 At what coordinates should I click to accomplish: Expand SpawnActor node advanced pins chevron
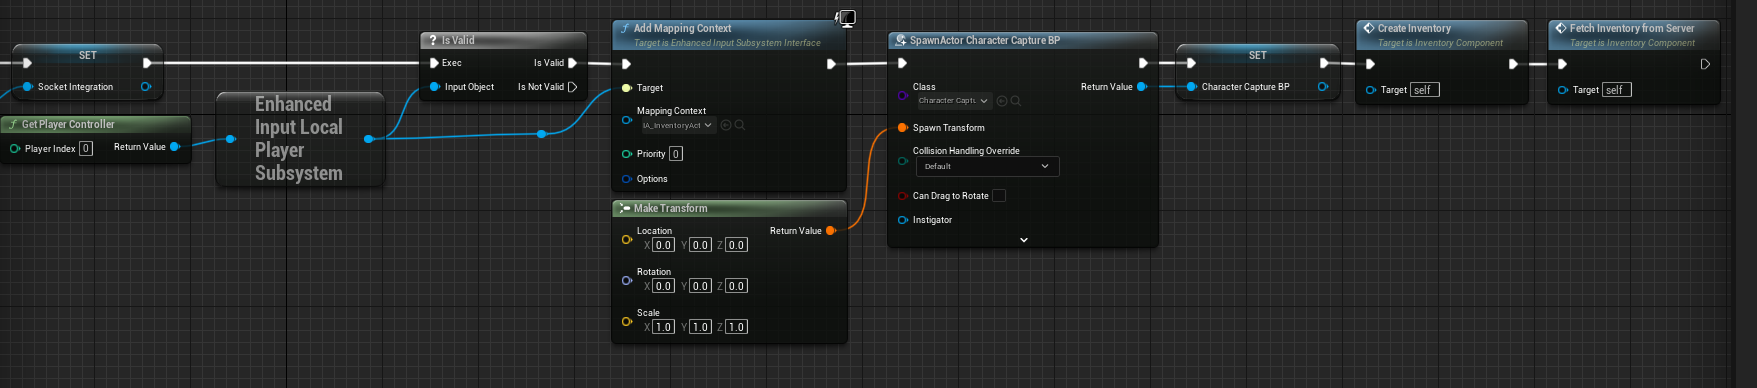point(1023,240)
